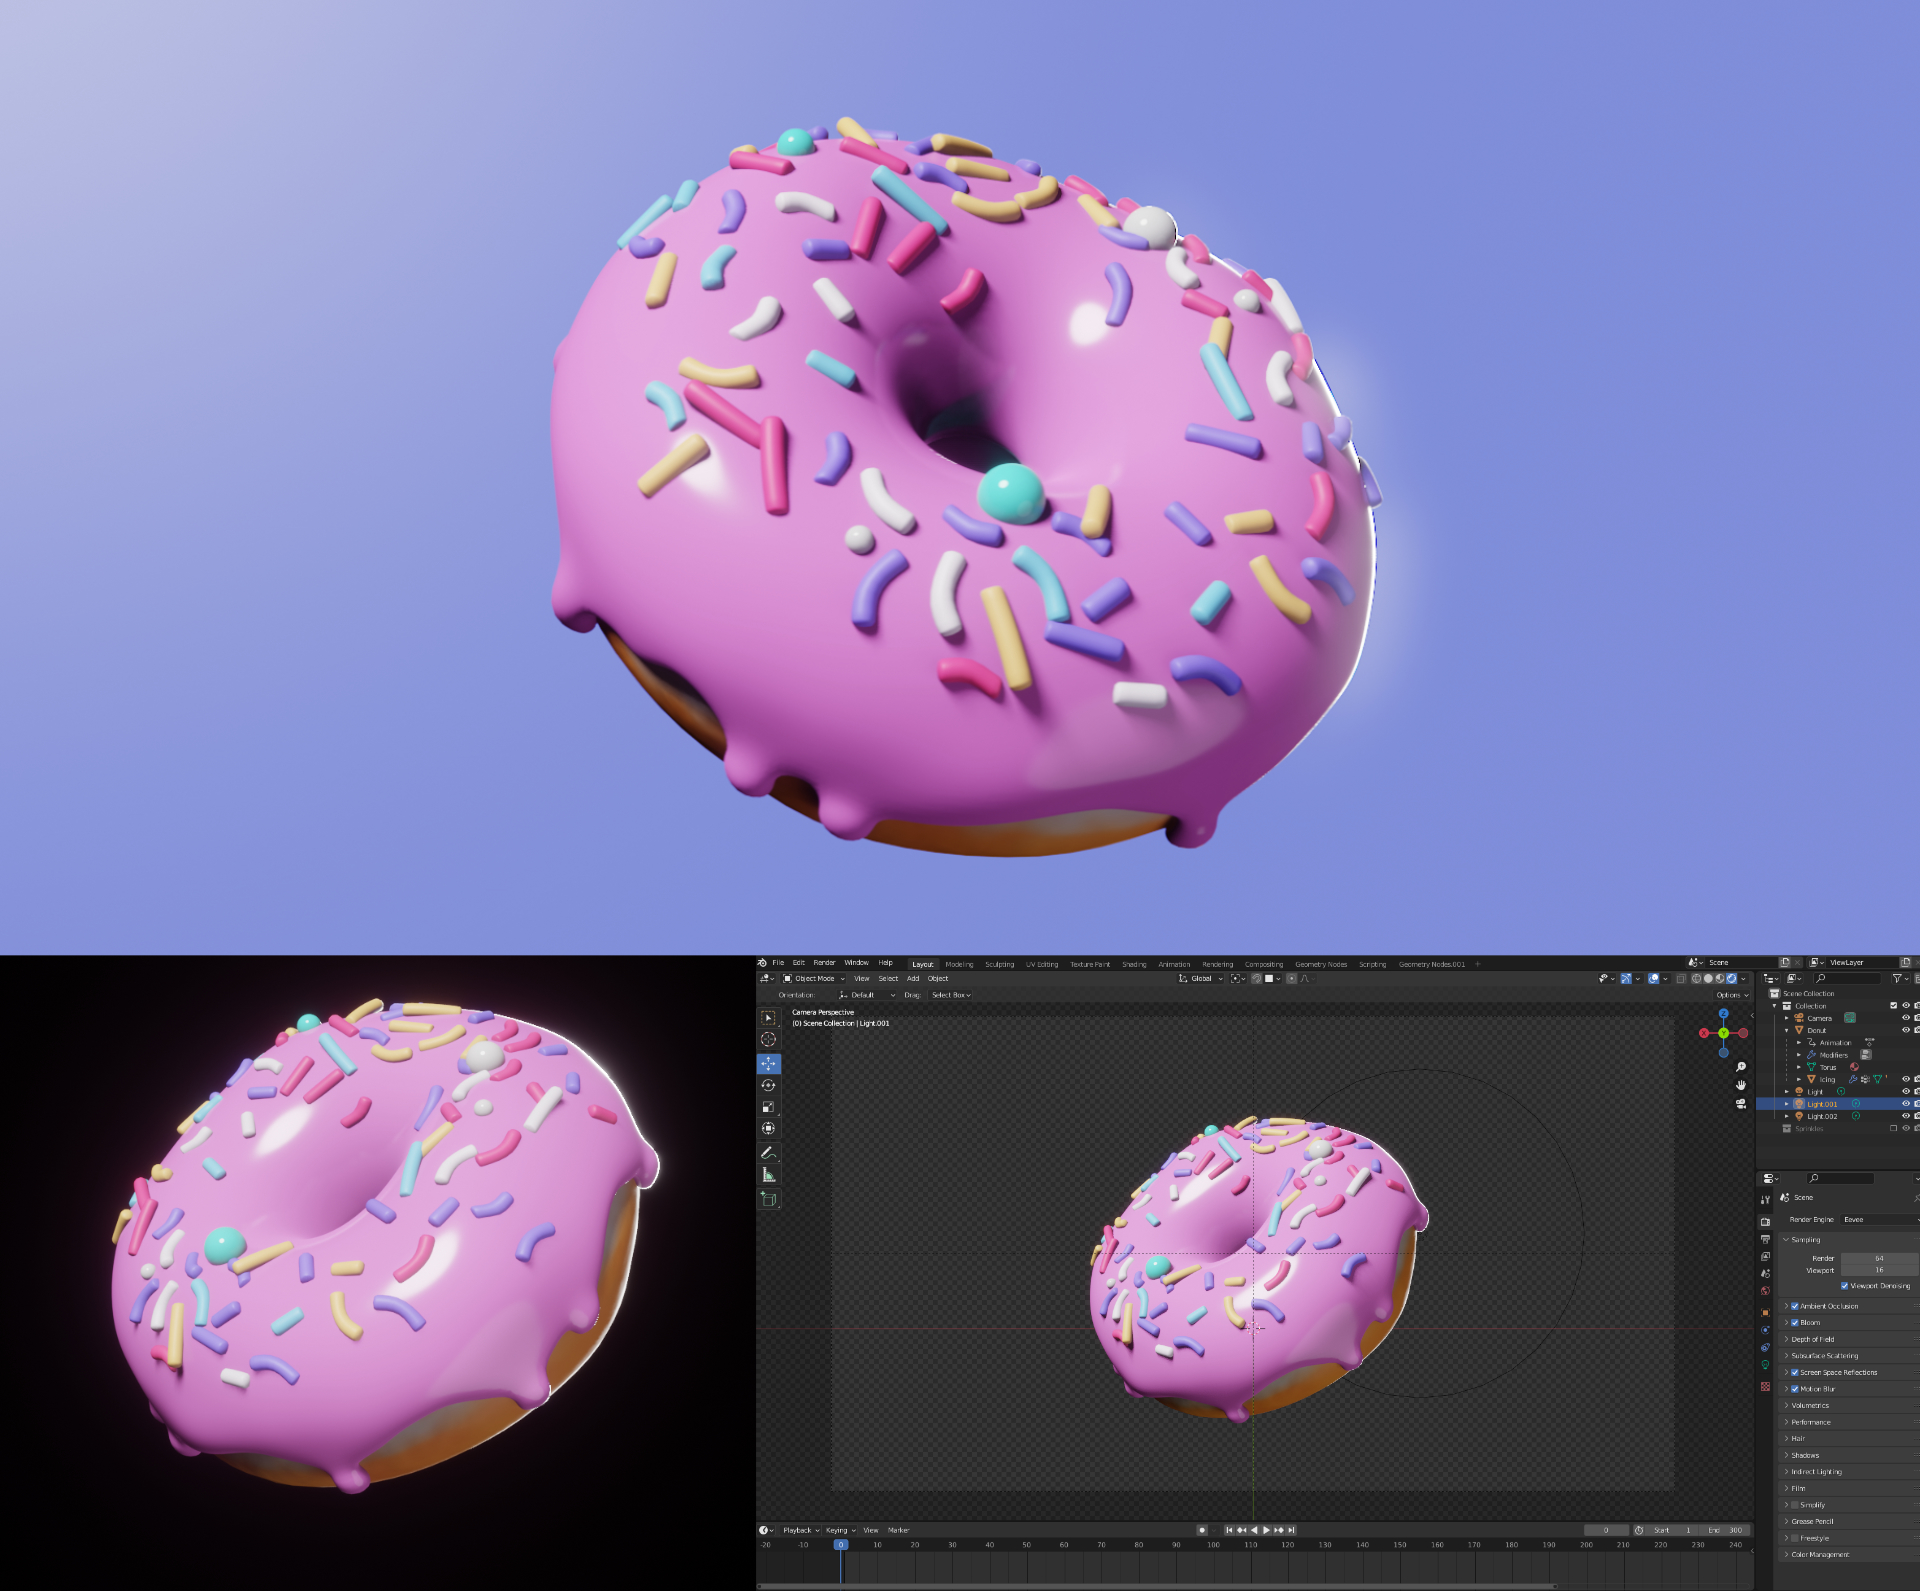Enable the Simplify checkbox
1920x1591 pixels.
point(1795,1505)
